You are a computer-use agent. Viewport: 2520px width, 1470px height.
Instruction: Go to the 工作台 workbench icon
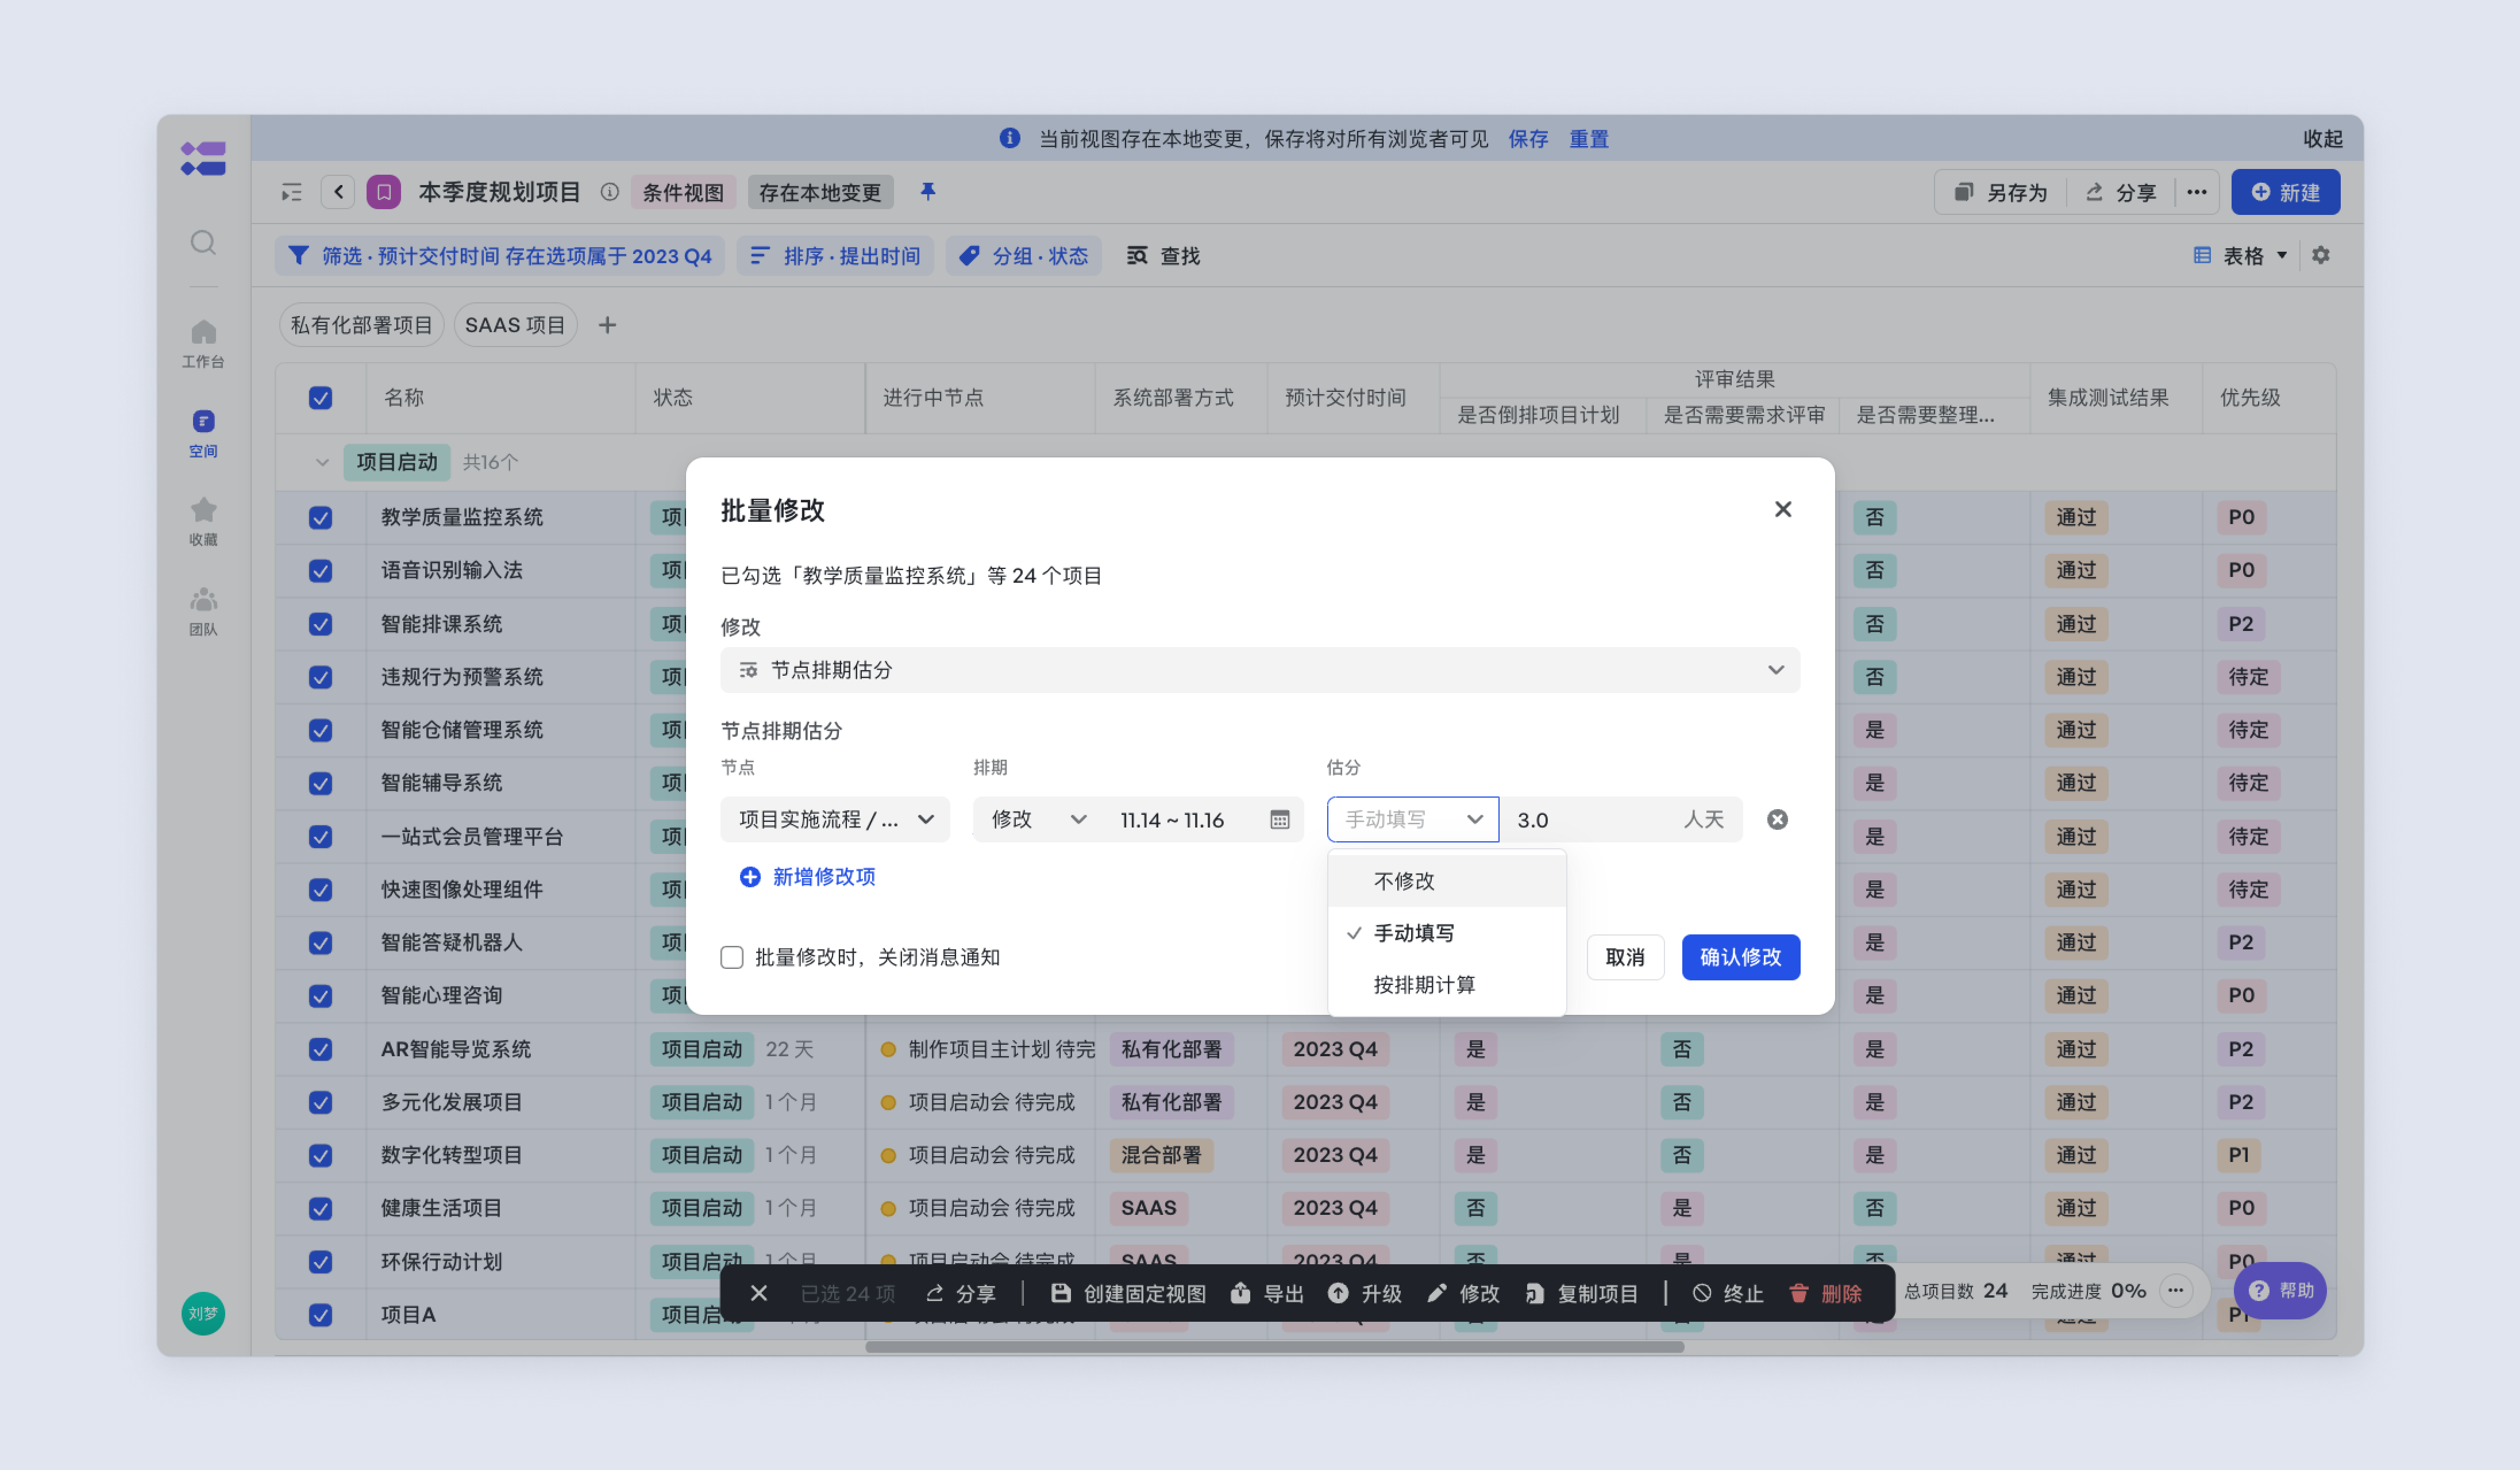[203, 343]
